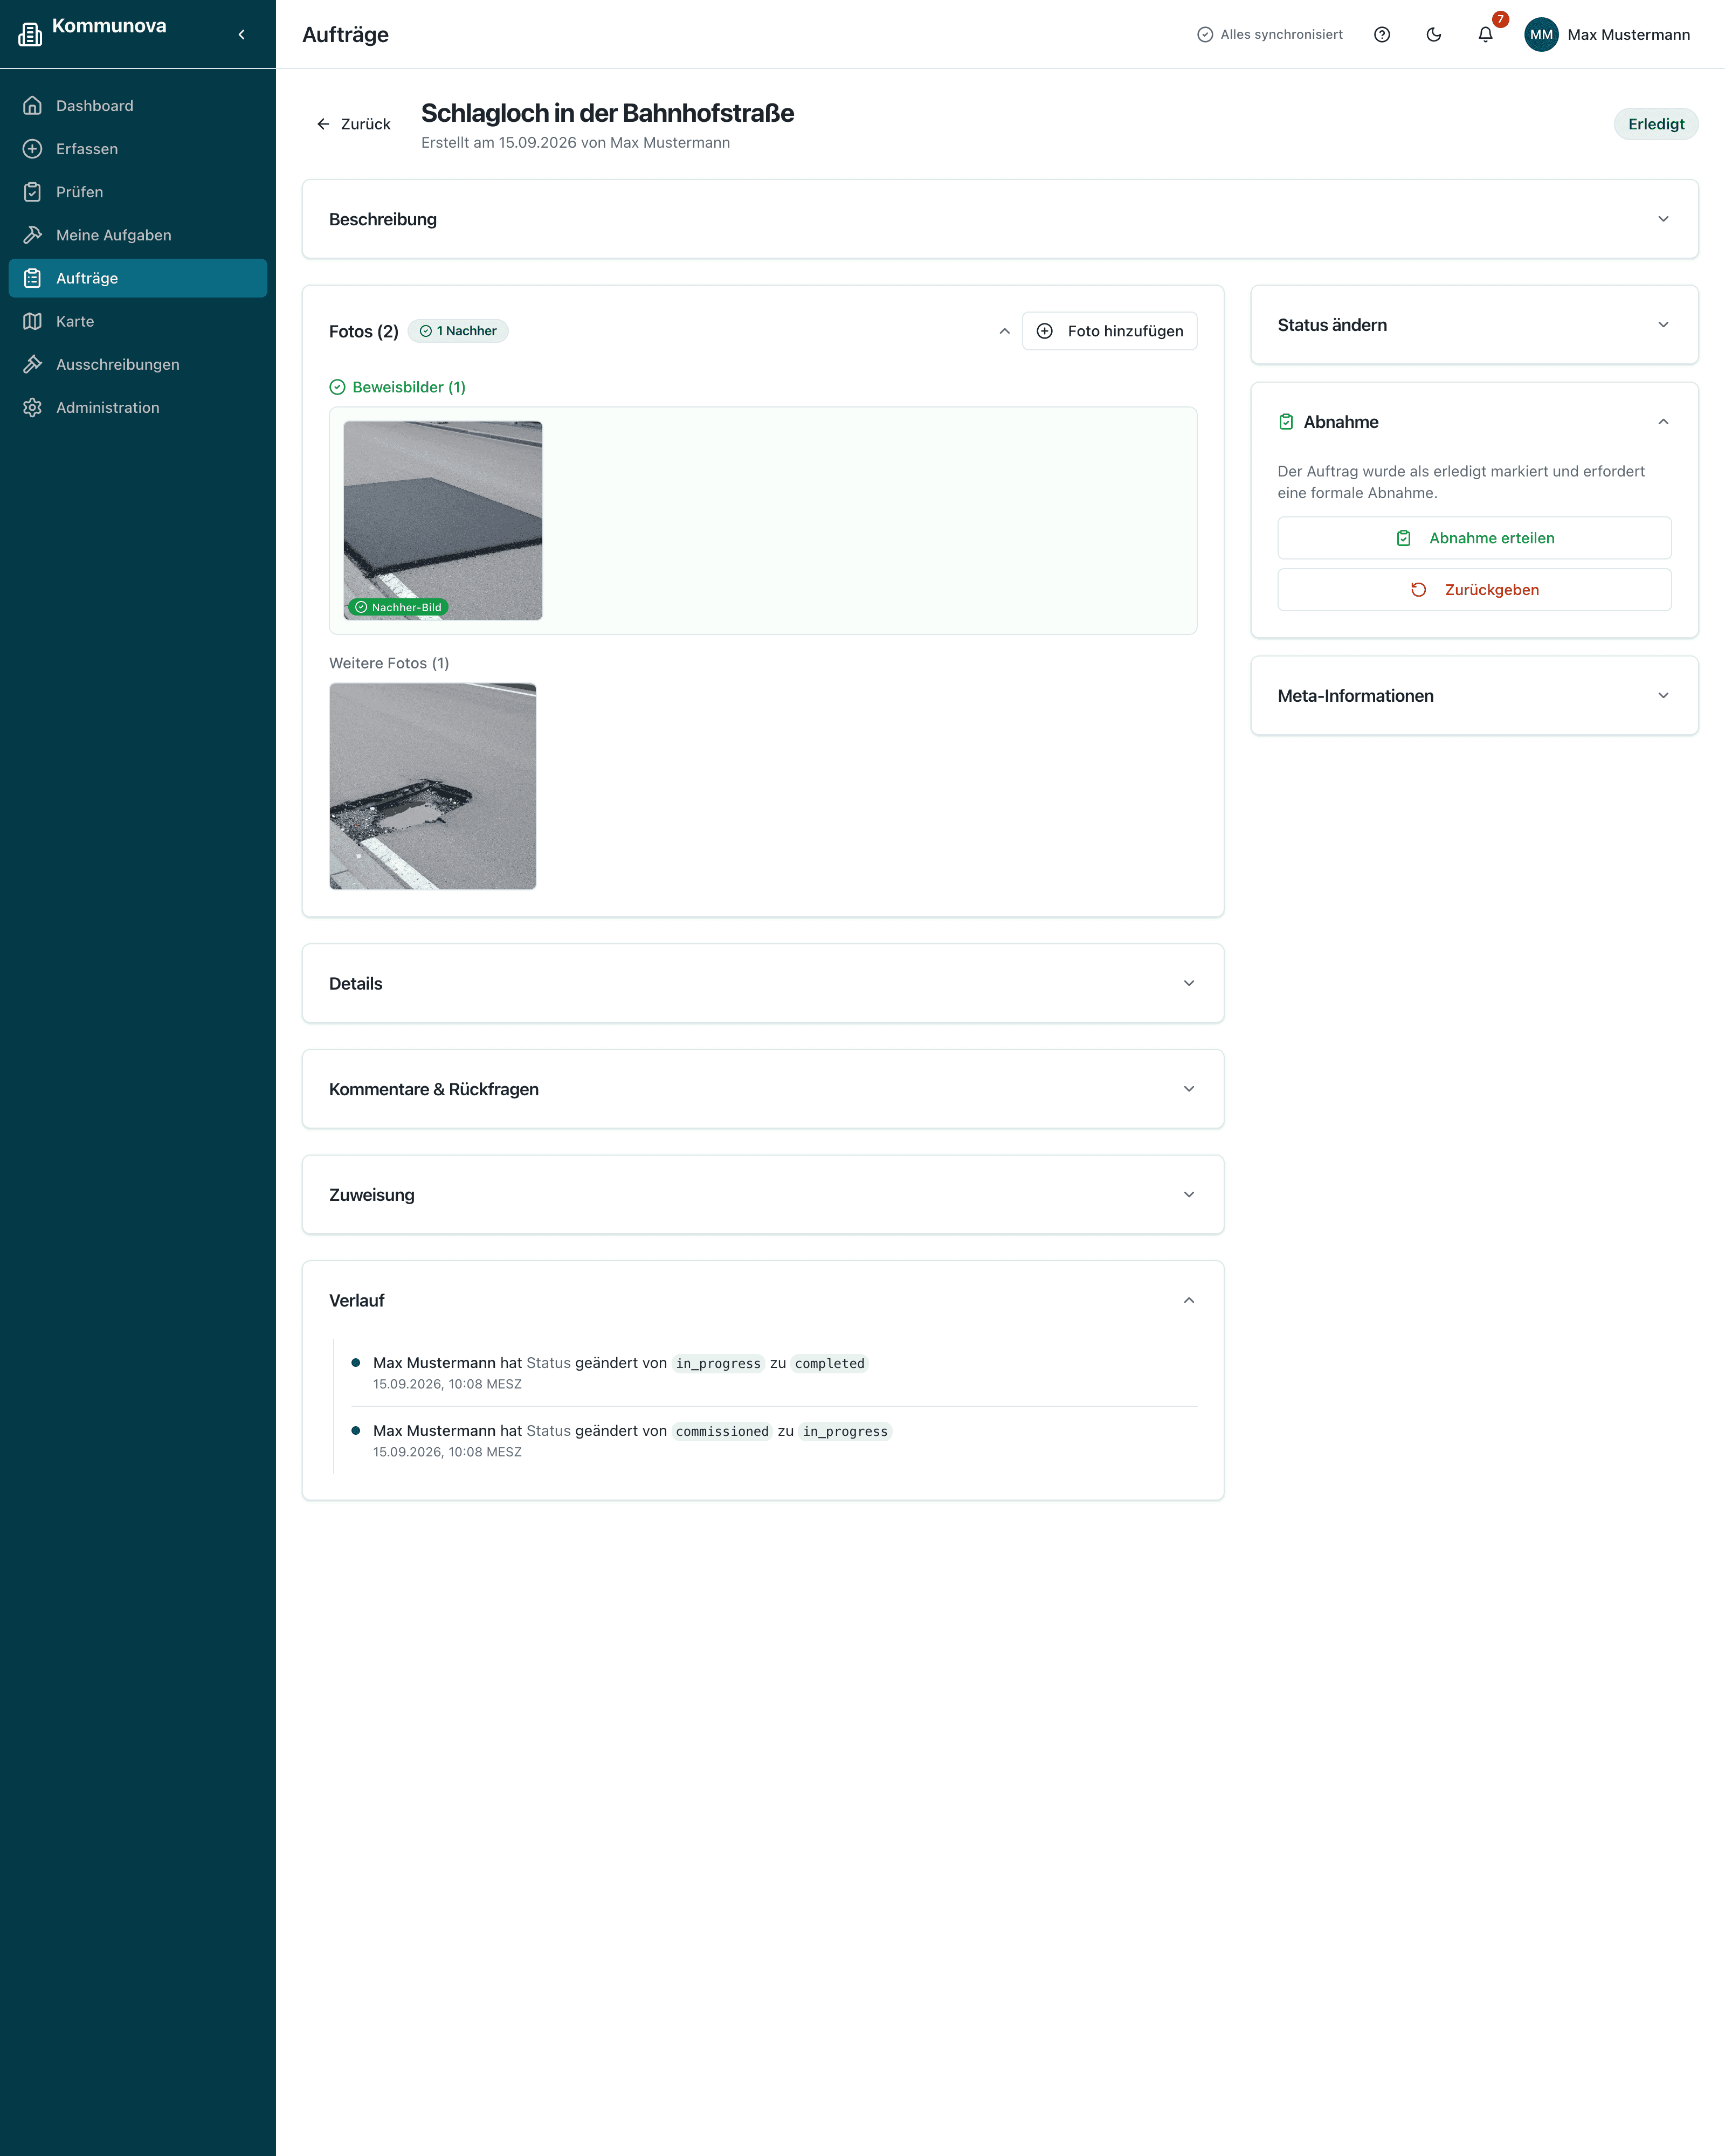The image size is (1725, 2156).
Task: Click the Max Mustermann username in header
Action: point(1628,34)
